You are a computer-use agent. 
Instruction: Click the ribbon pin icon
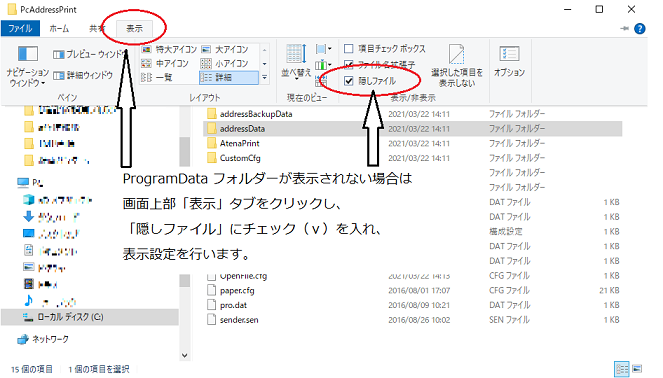coord(624,28)
